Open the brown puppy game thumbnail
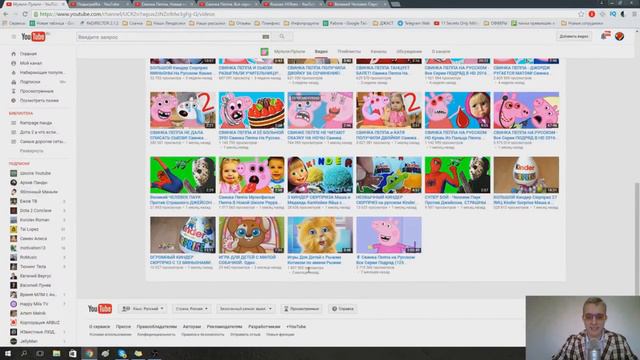 point(251,235)
